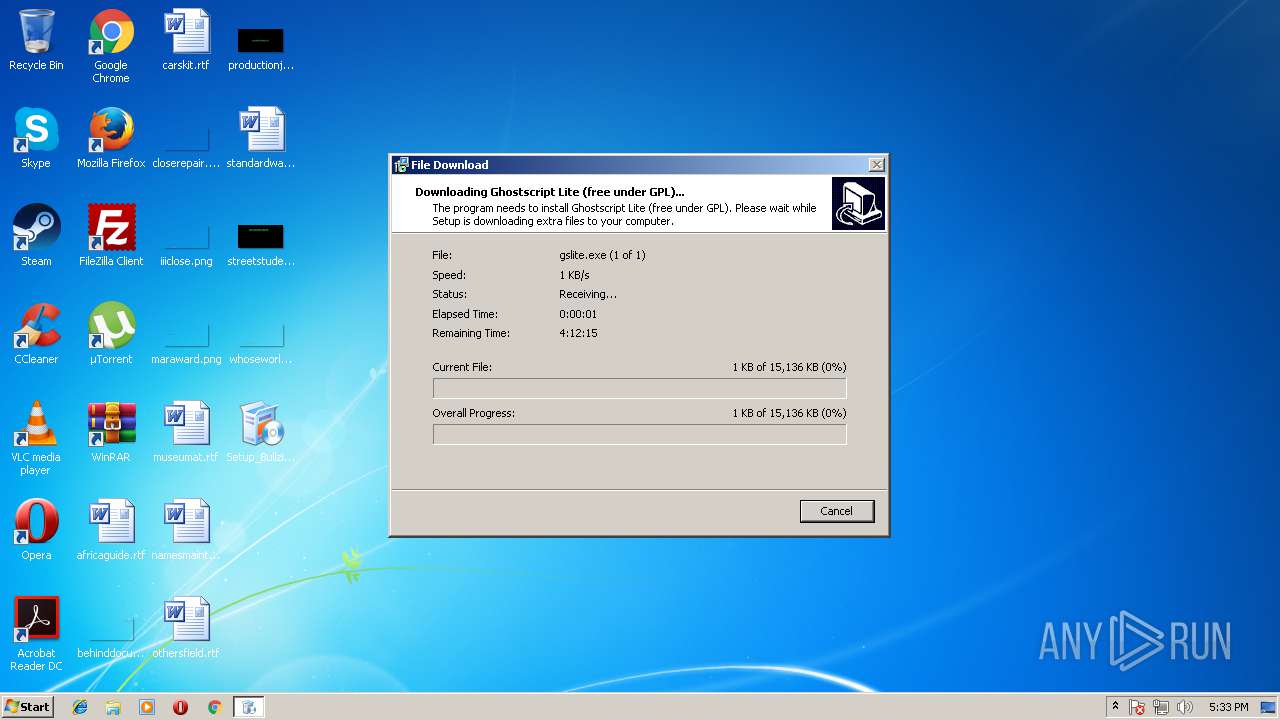Select the Google Chrome desktop shortcut
This screenshot has width=1280, height=720.
pos(111,46)
